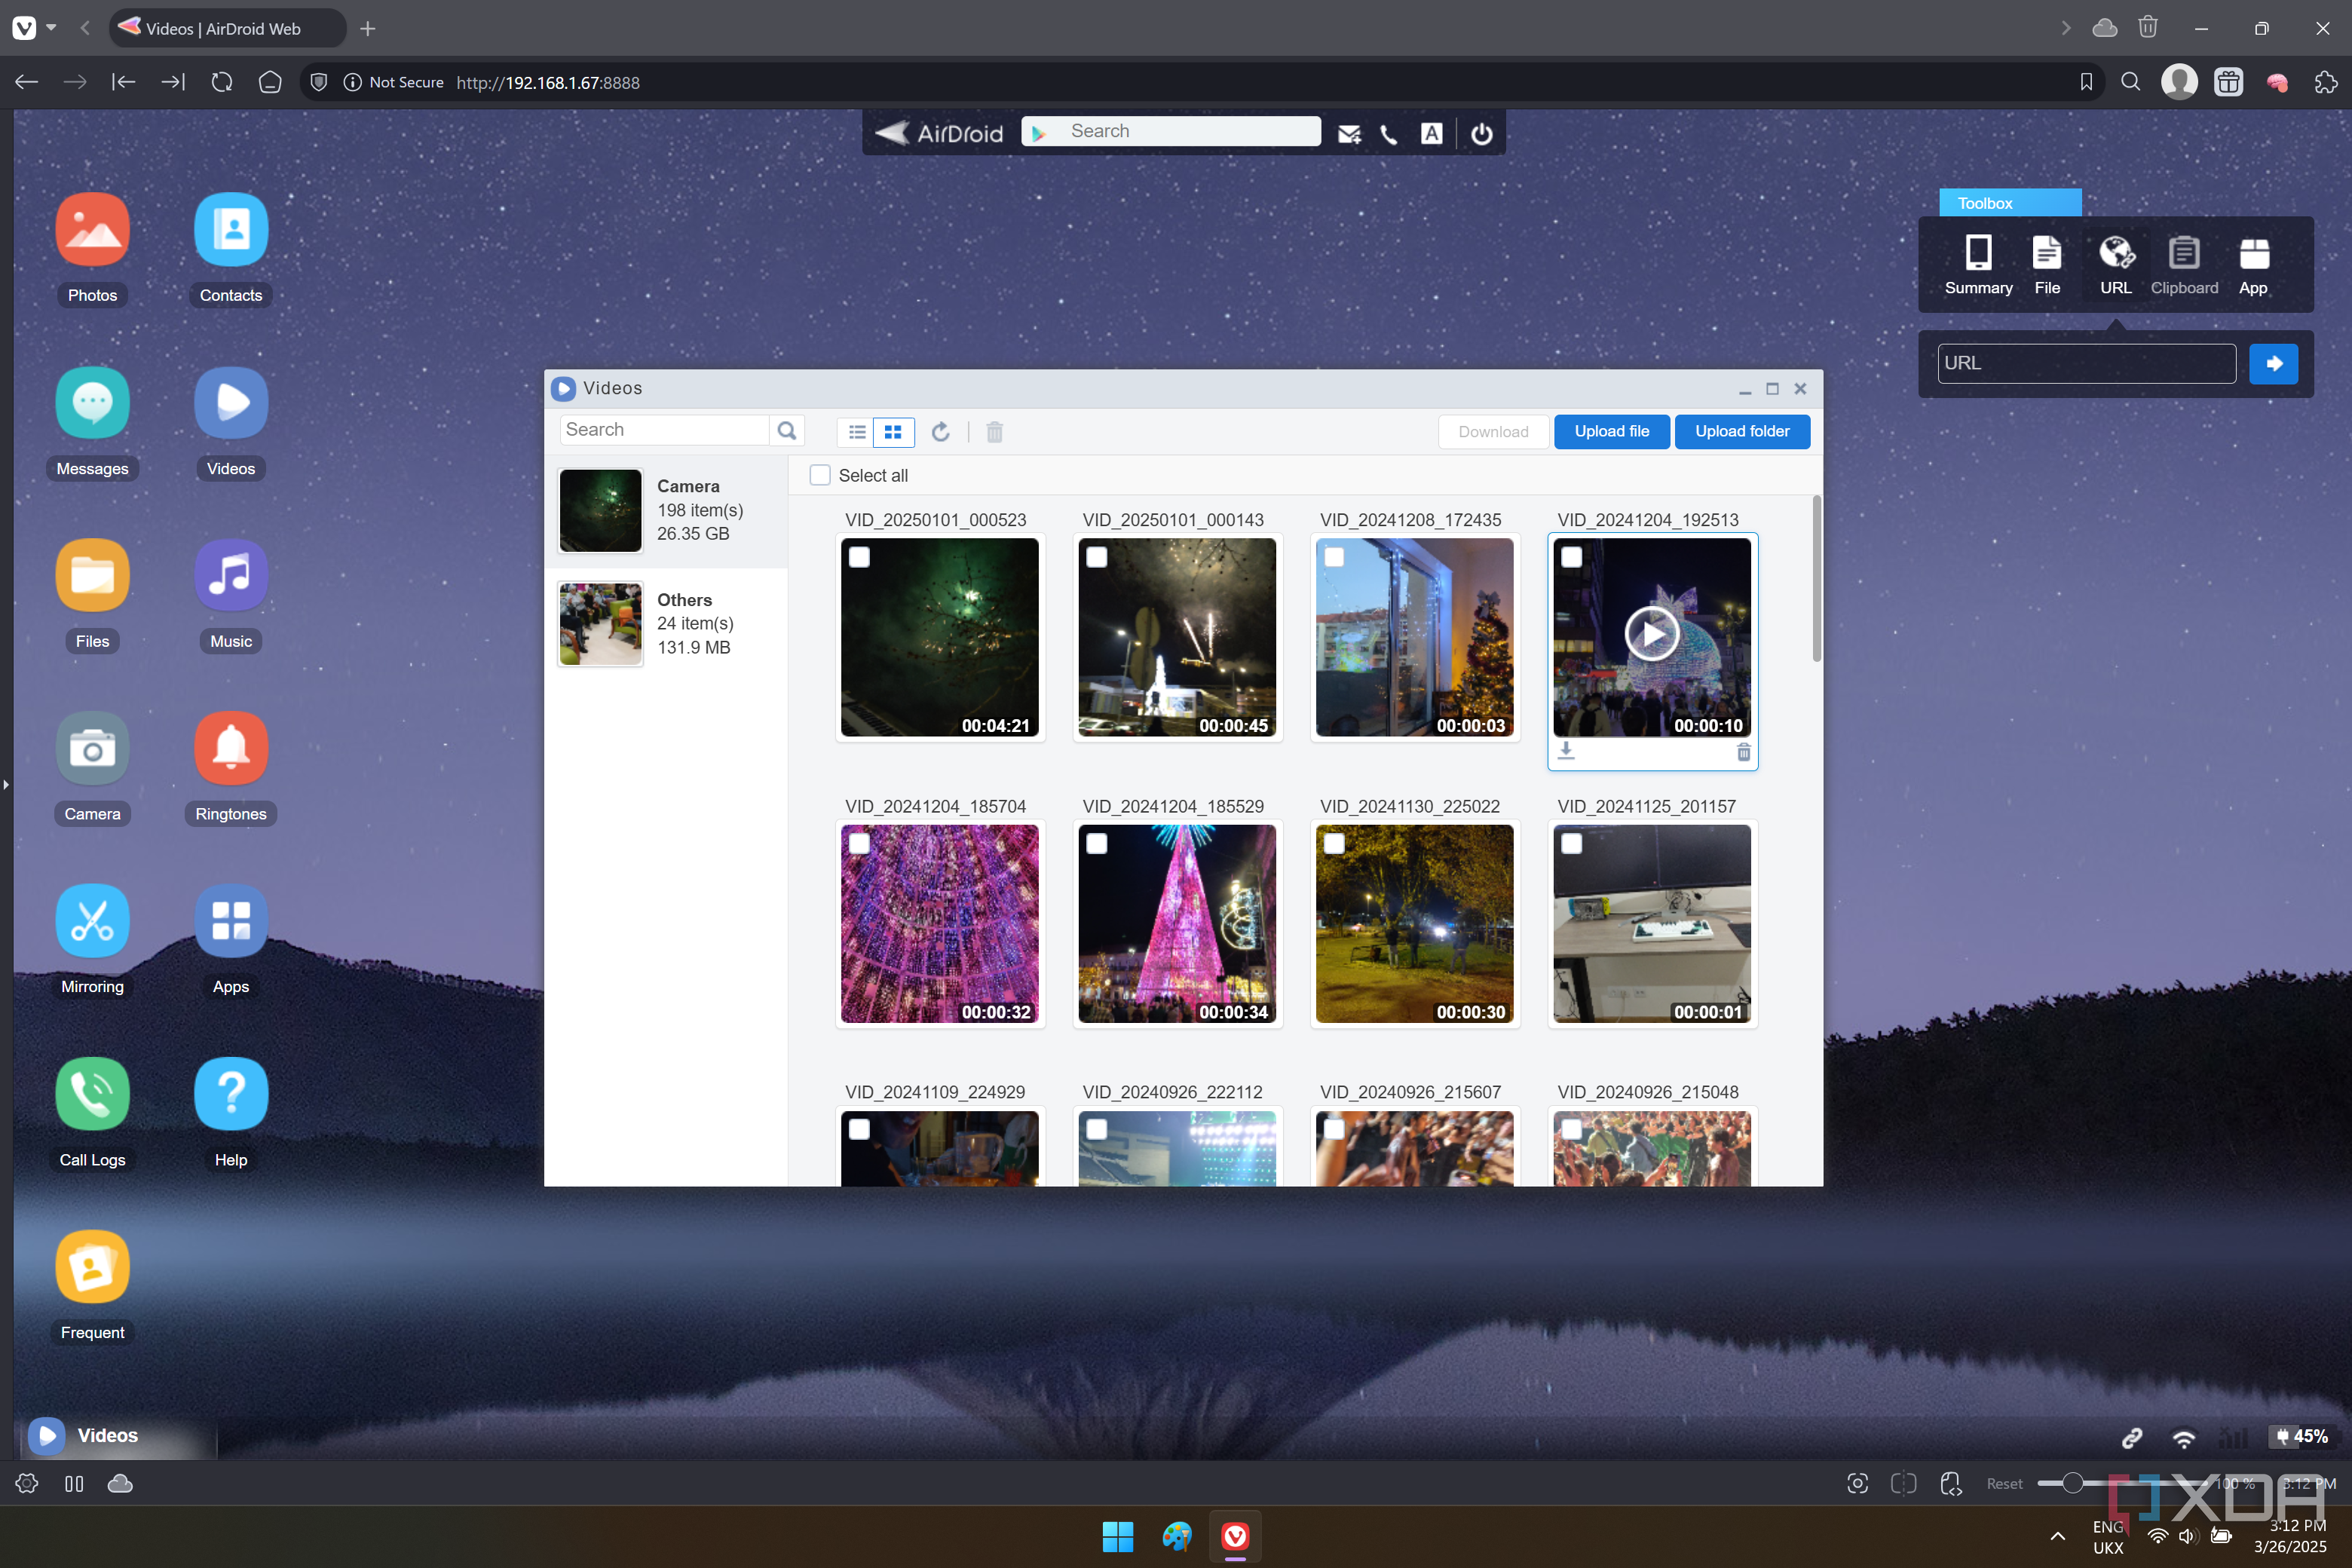Select checkbox on VID_20241204_185529 video
This screenshot has height=1568, width=2352.
[x=1097, y=844]
